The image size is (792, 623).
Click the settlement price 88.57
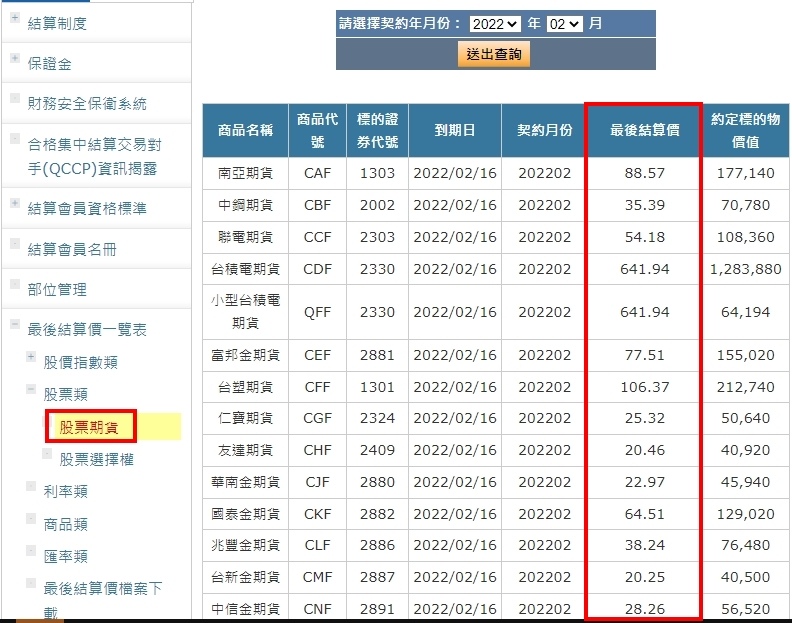point(645,173)
